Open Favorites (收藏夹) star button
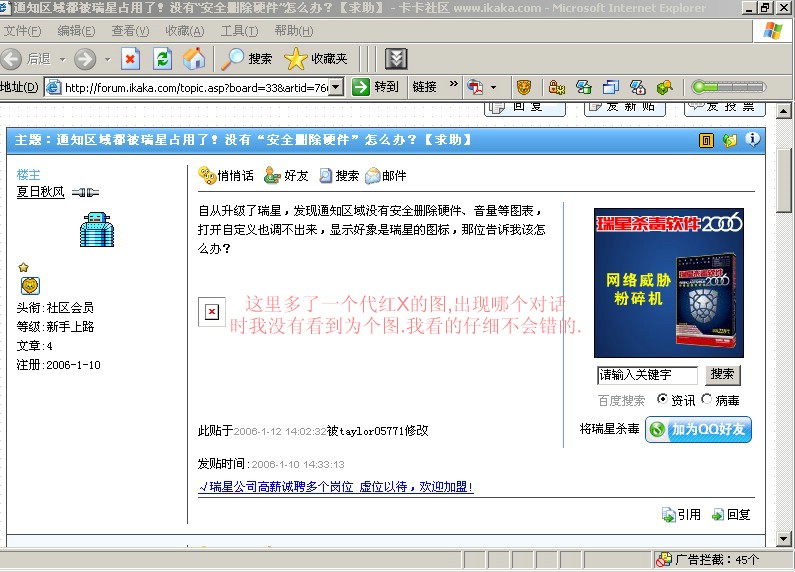Viewport: 795px width, 572px height. (316, 59)
